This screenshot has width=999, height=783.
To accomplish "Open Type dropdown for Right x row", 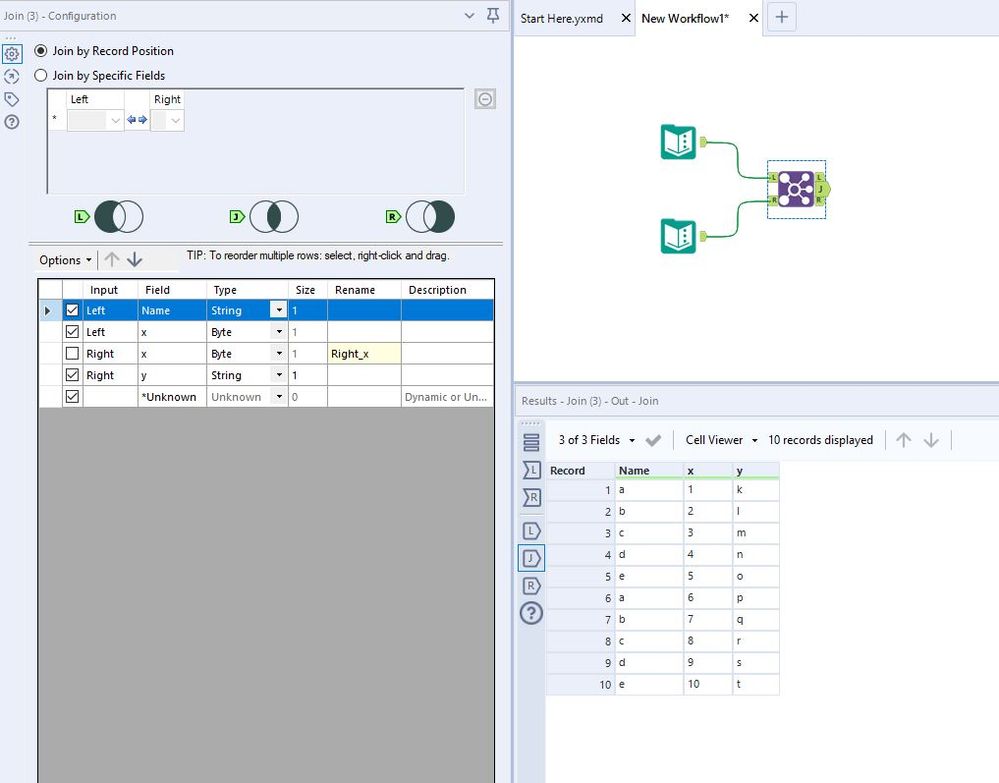I will [278, 353].
